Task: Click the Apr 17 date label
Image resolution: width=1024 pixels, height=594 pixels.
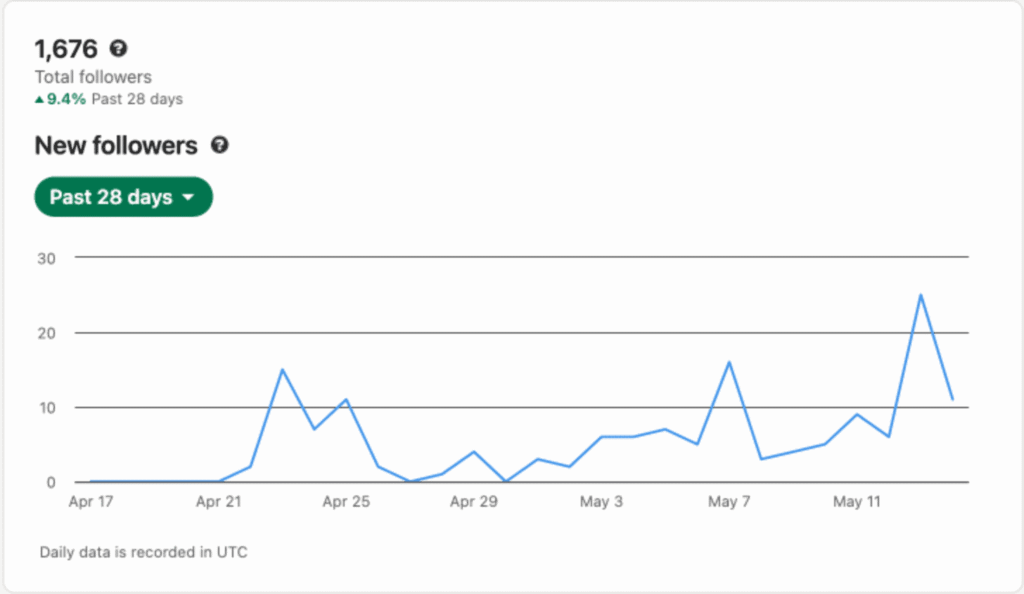Action: 90,502
